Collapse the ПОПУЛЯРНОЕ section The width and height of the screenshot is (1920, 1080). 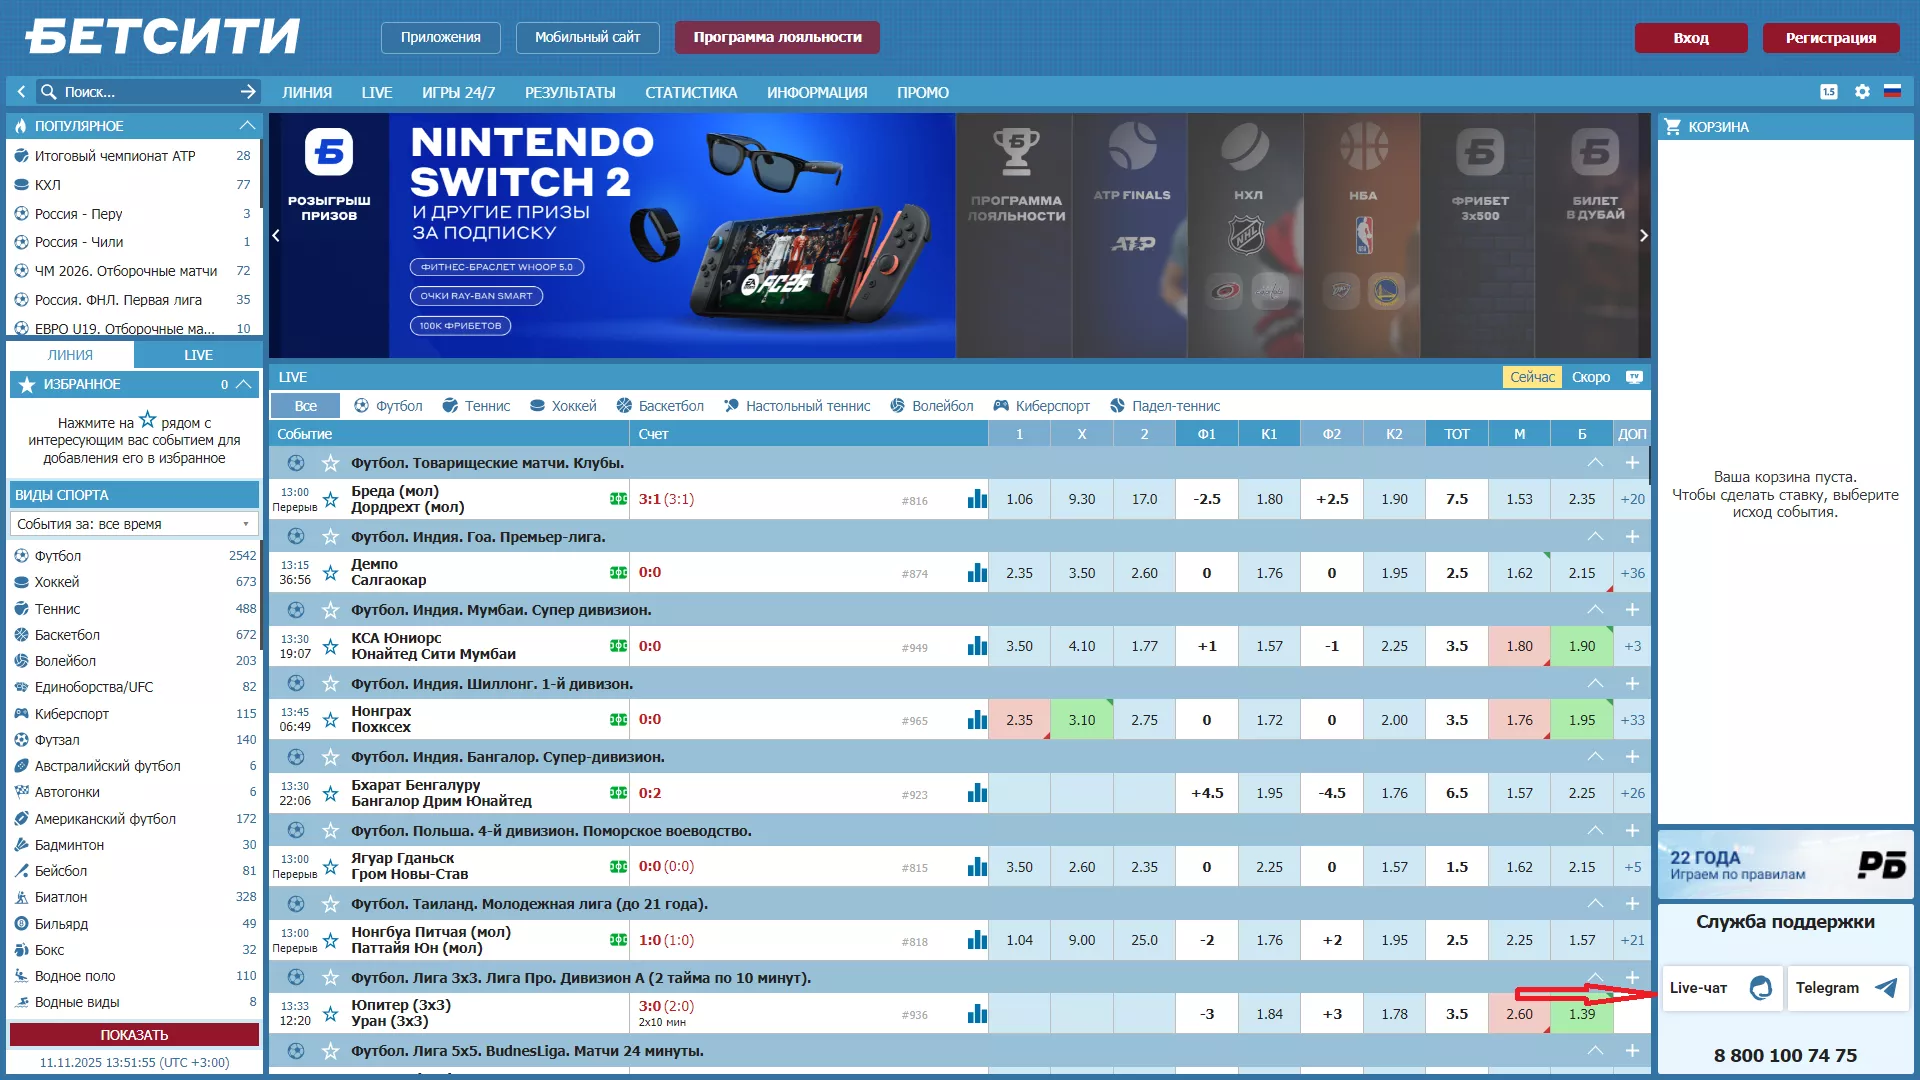(x=247, y=126)
